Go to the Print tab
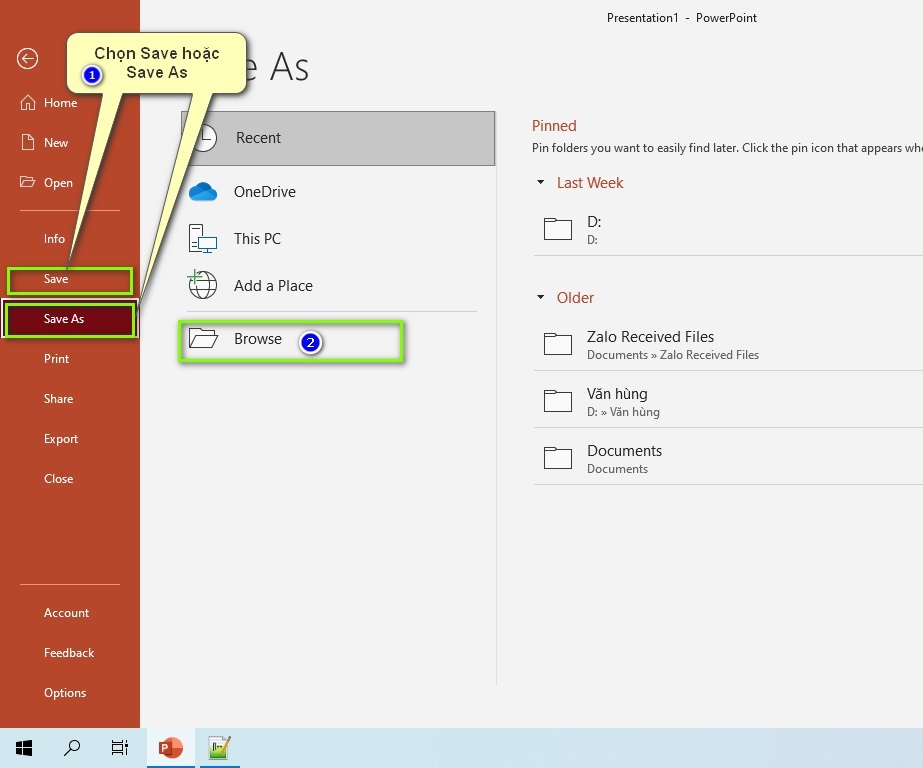This screenshot has height=768, width=923. 57,359
